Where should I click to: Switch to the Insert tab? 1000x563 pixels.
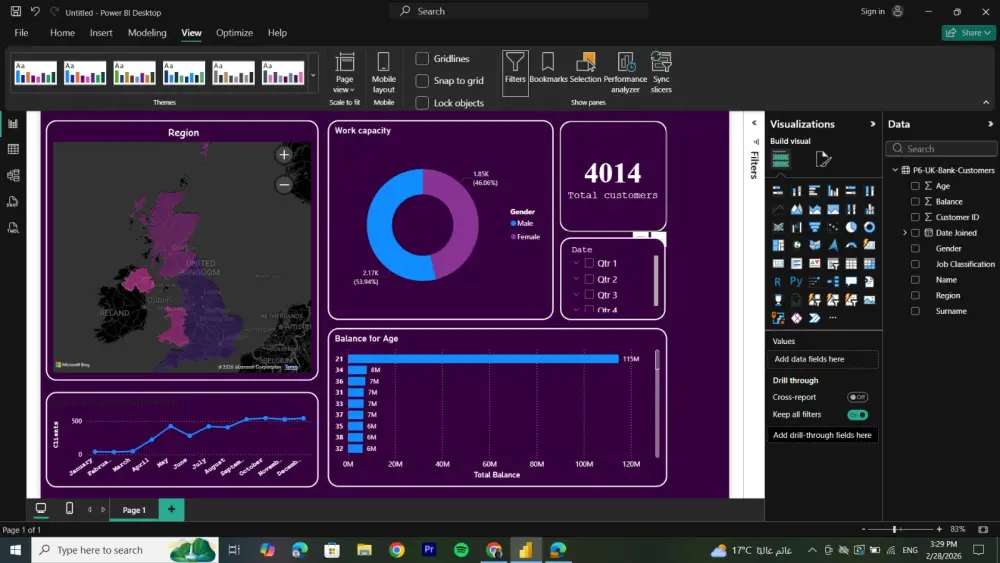point(101,33)
